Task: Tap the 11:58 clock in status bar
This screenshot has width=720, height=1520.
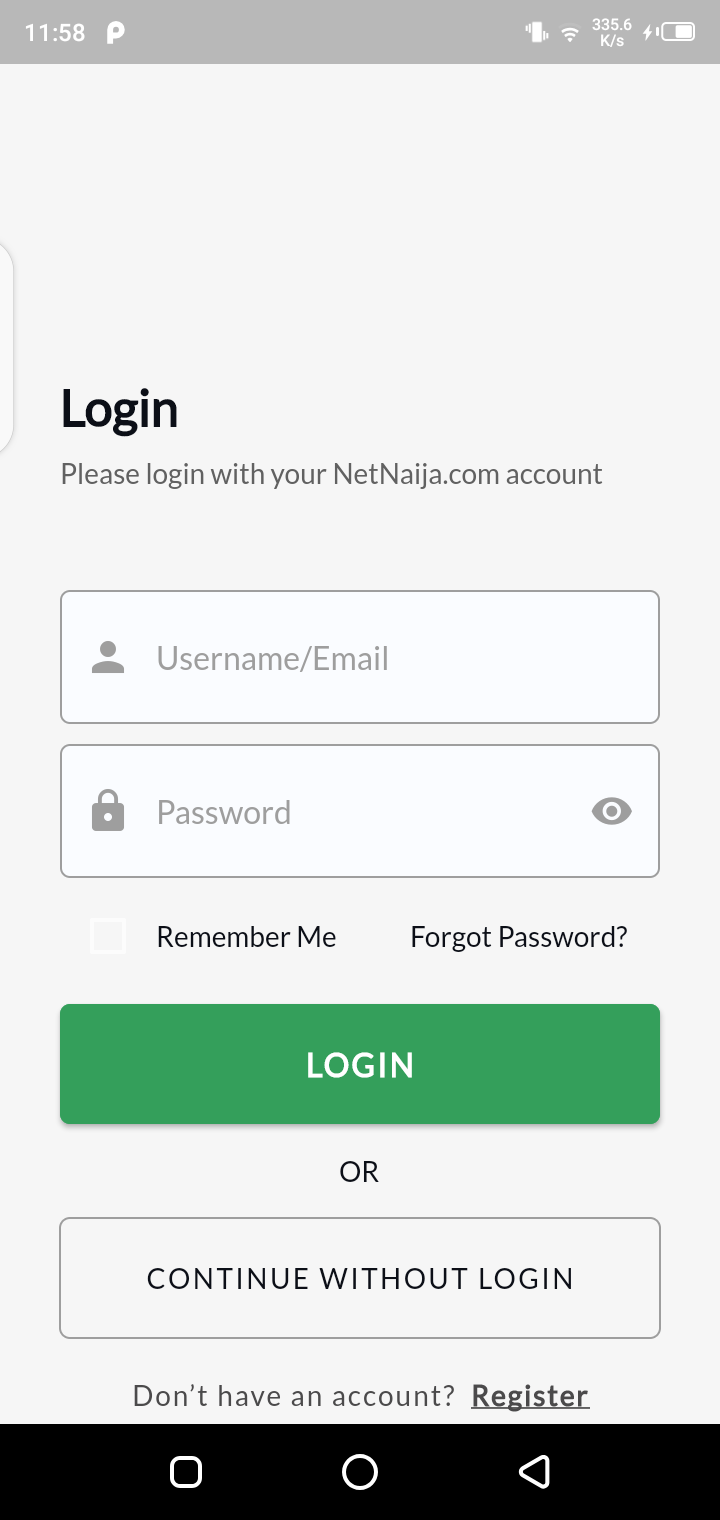Action: (x=55, y=33)
